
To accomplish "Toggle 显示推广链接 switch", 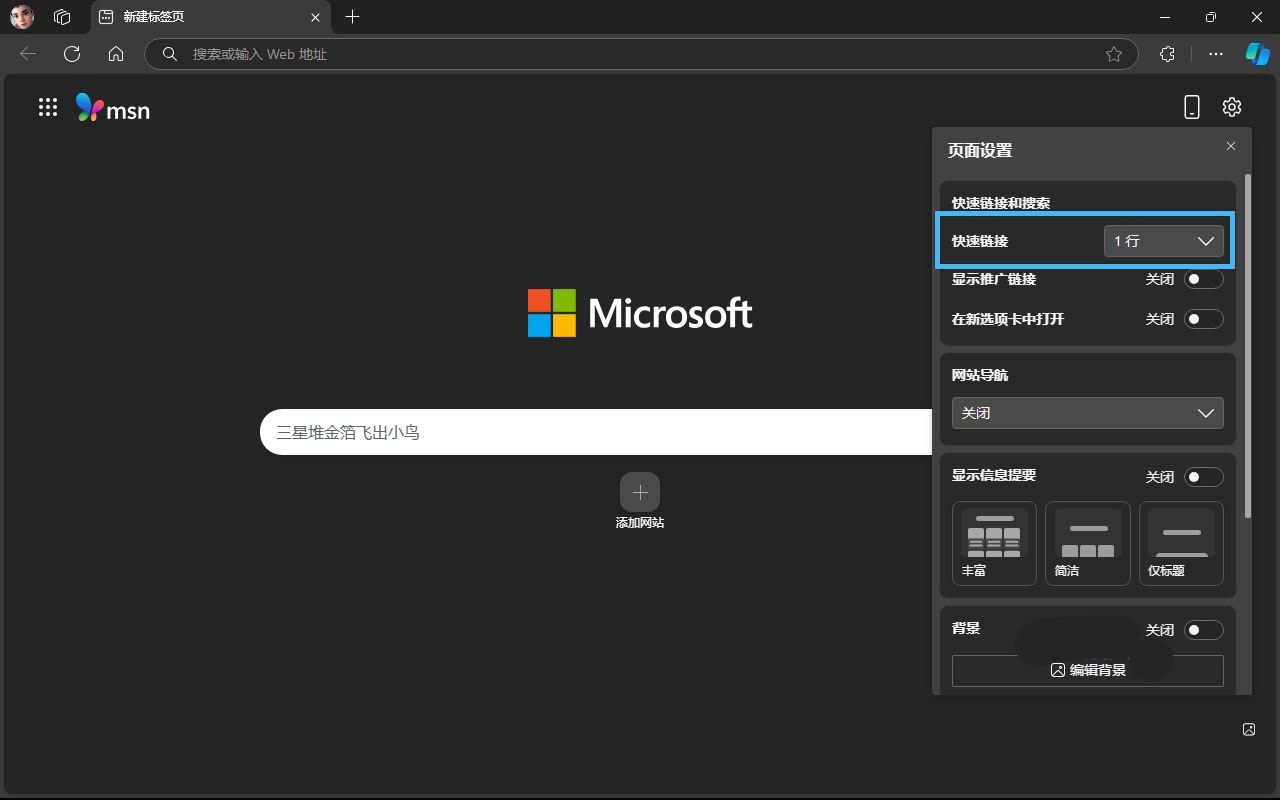I will [x=1204, y=279].
